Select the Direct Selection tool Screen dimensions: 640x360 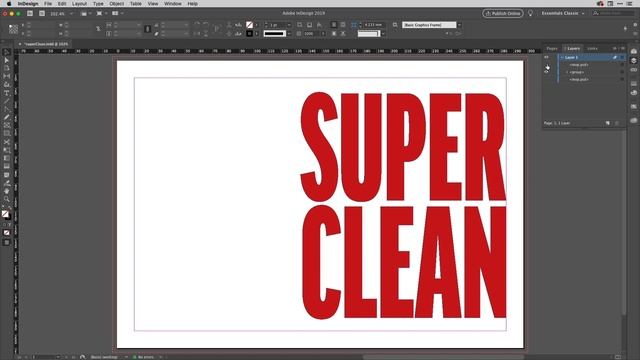pyautogui.click(x=7, y=60)
